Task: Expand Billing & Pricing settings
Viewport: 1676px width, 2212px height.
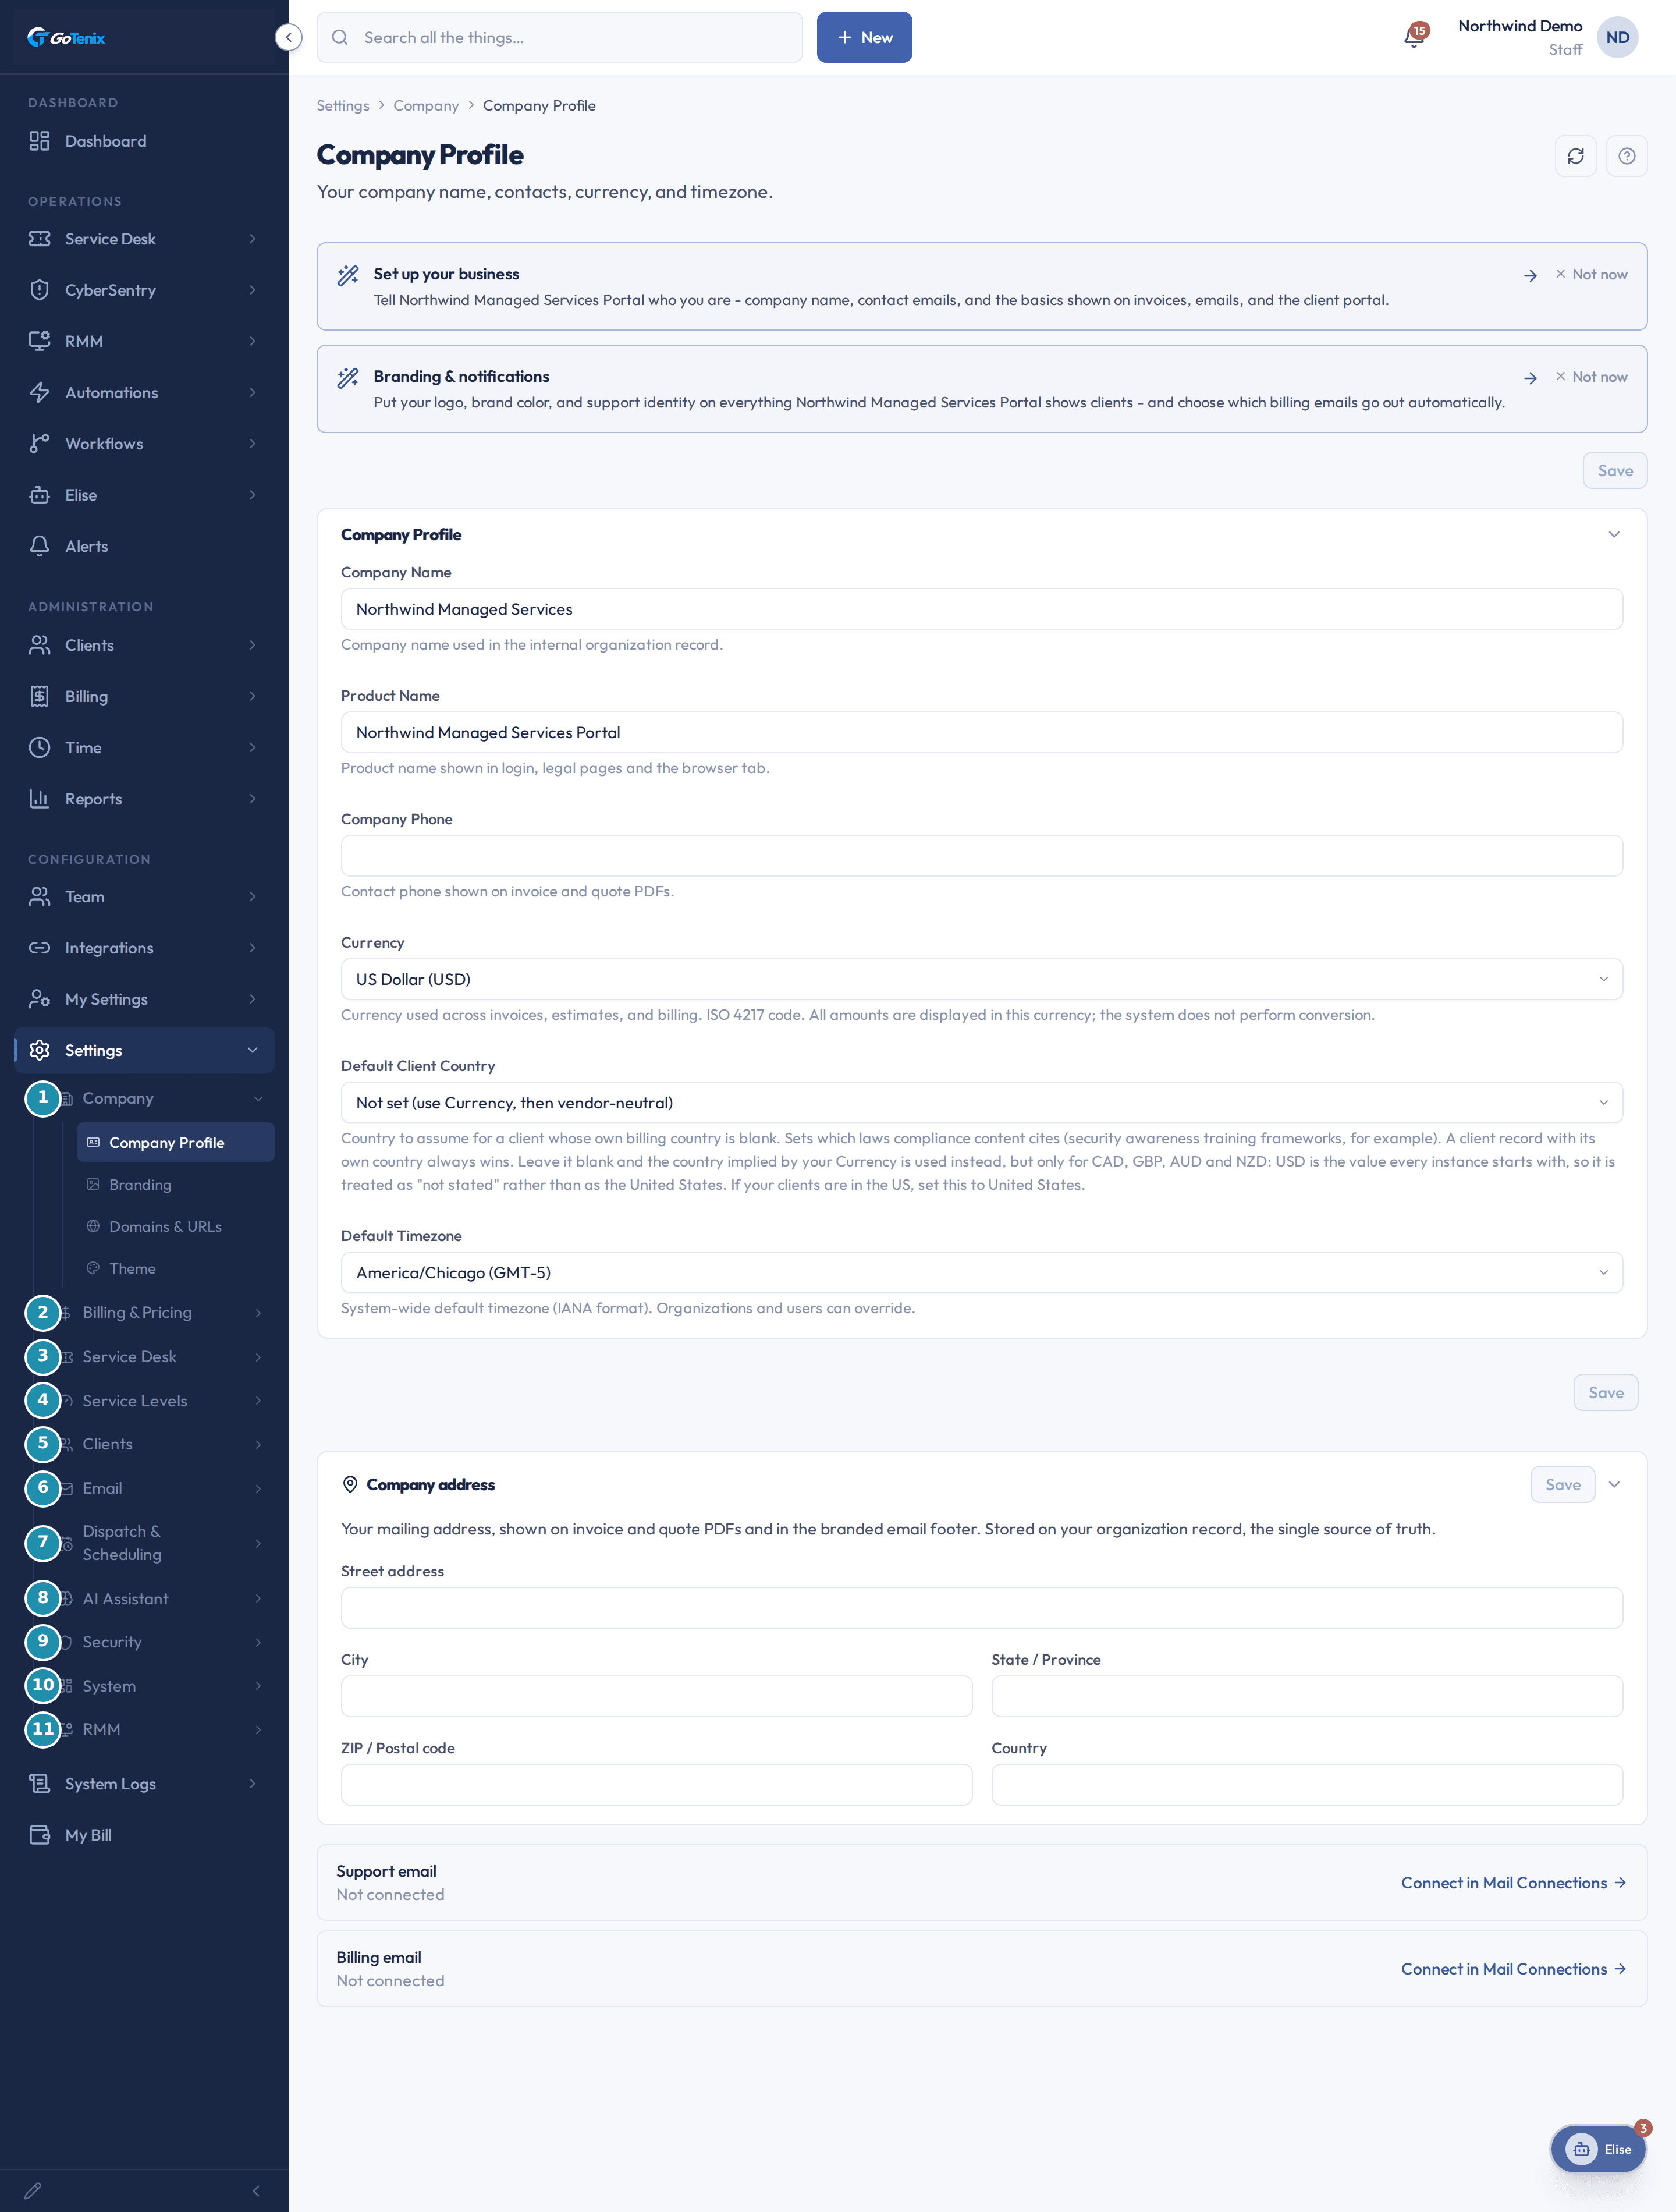Action: tap(163, 1312)
